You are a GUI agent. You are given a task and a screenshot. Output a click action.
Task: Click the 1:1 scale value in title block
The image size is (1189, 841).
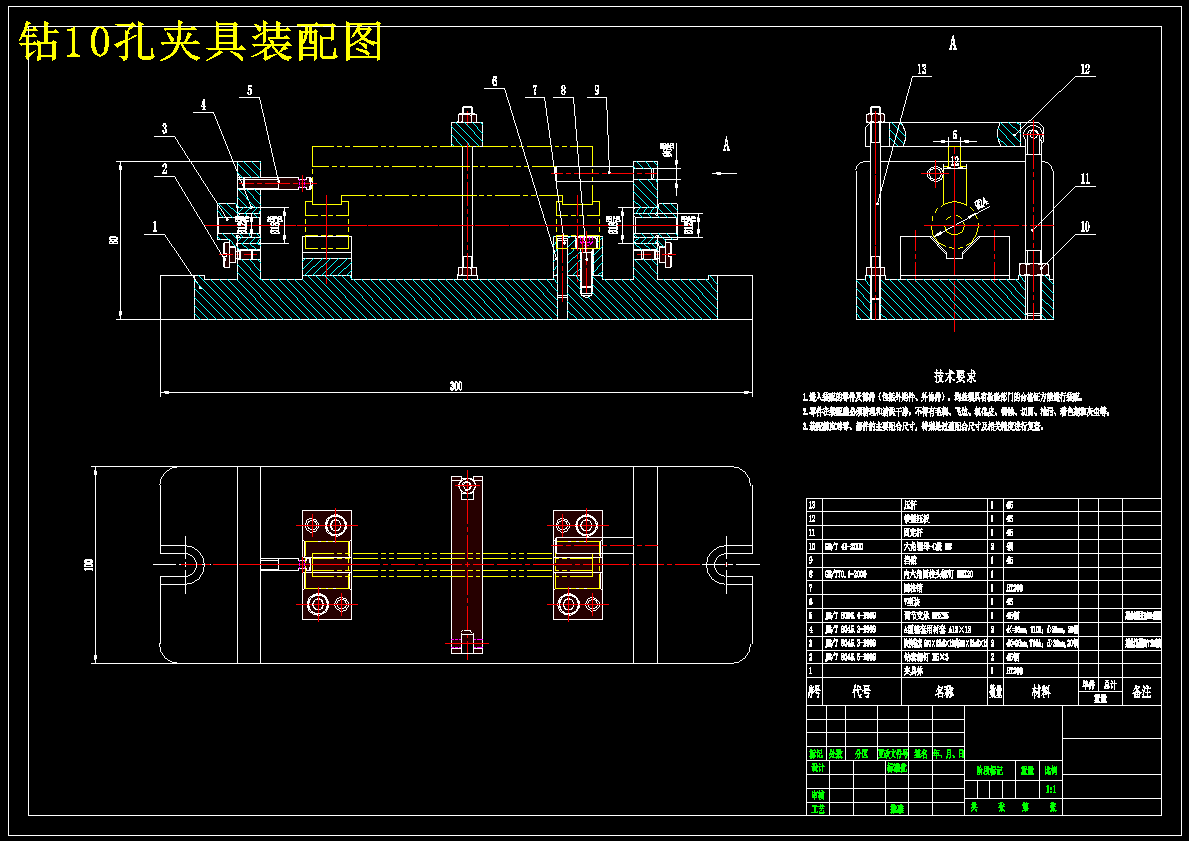point(1051,789)
